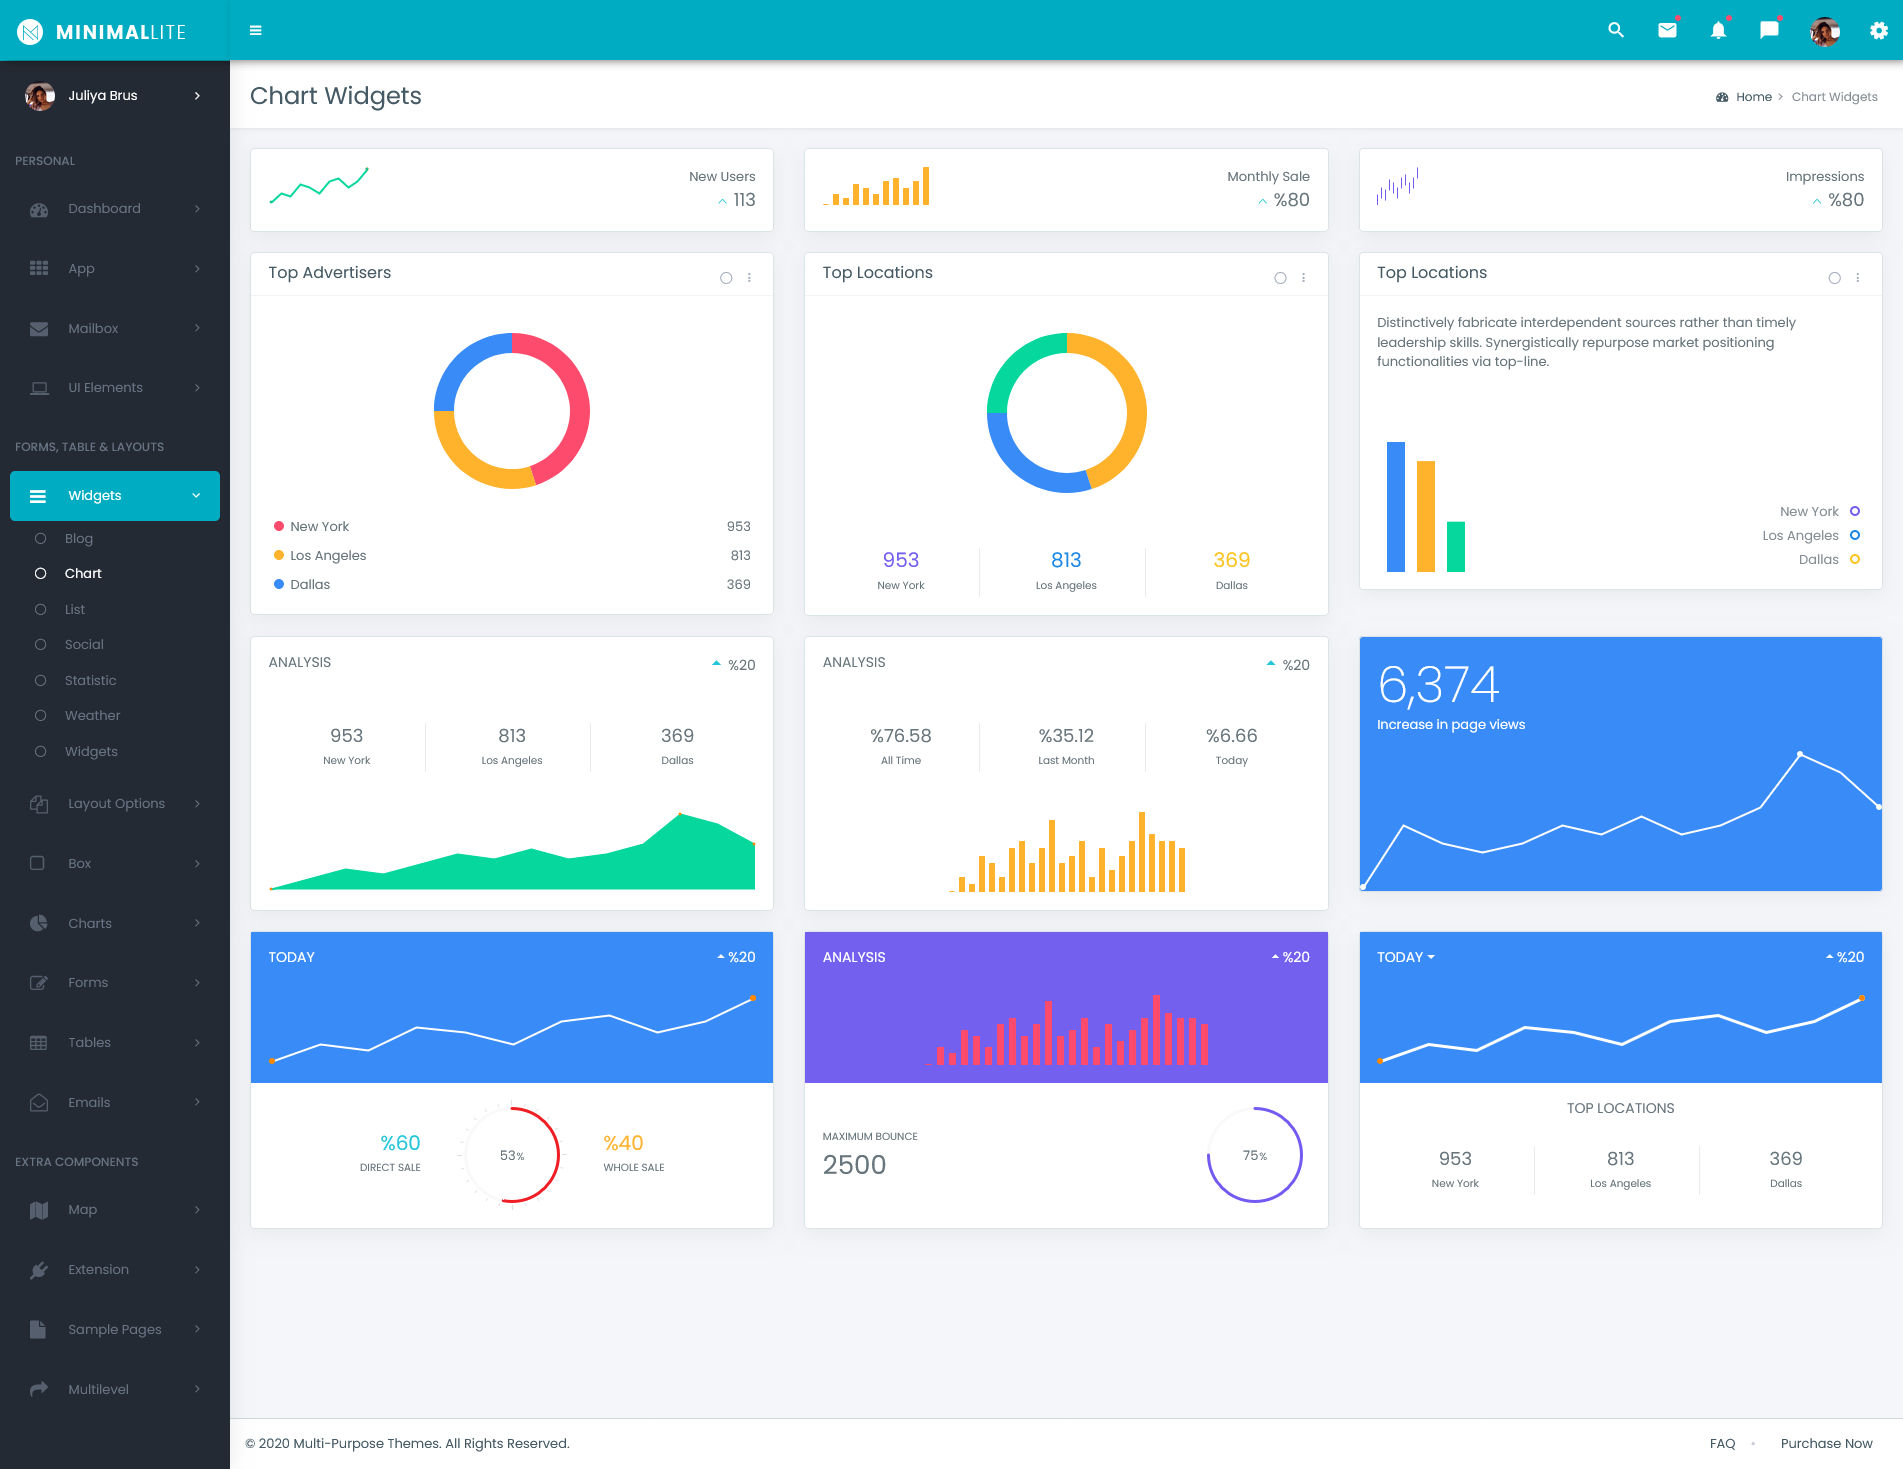Screen dimensions: 1903x1469
Task: Click the Multilevel share-arrow icon
Action: click(39, 1389)
